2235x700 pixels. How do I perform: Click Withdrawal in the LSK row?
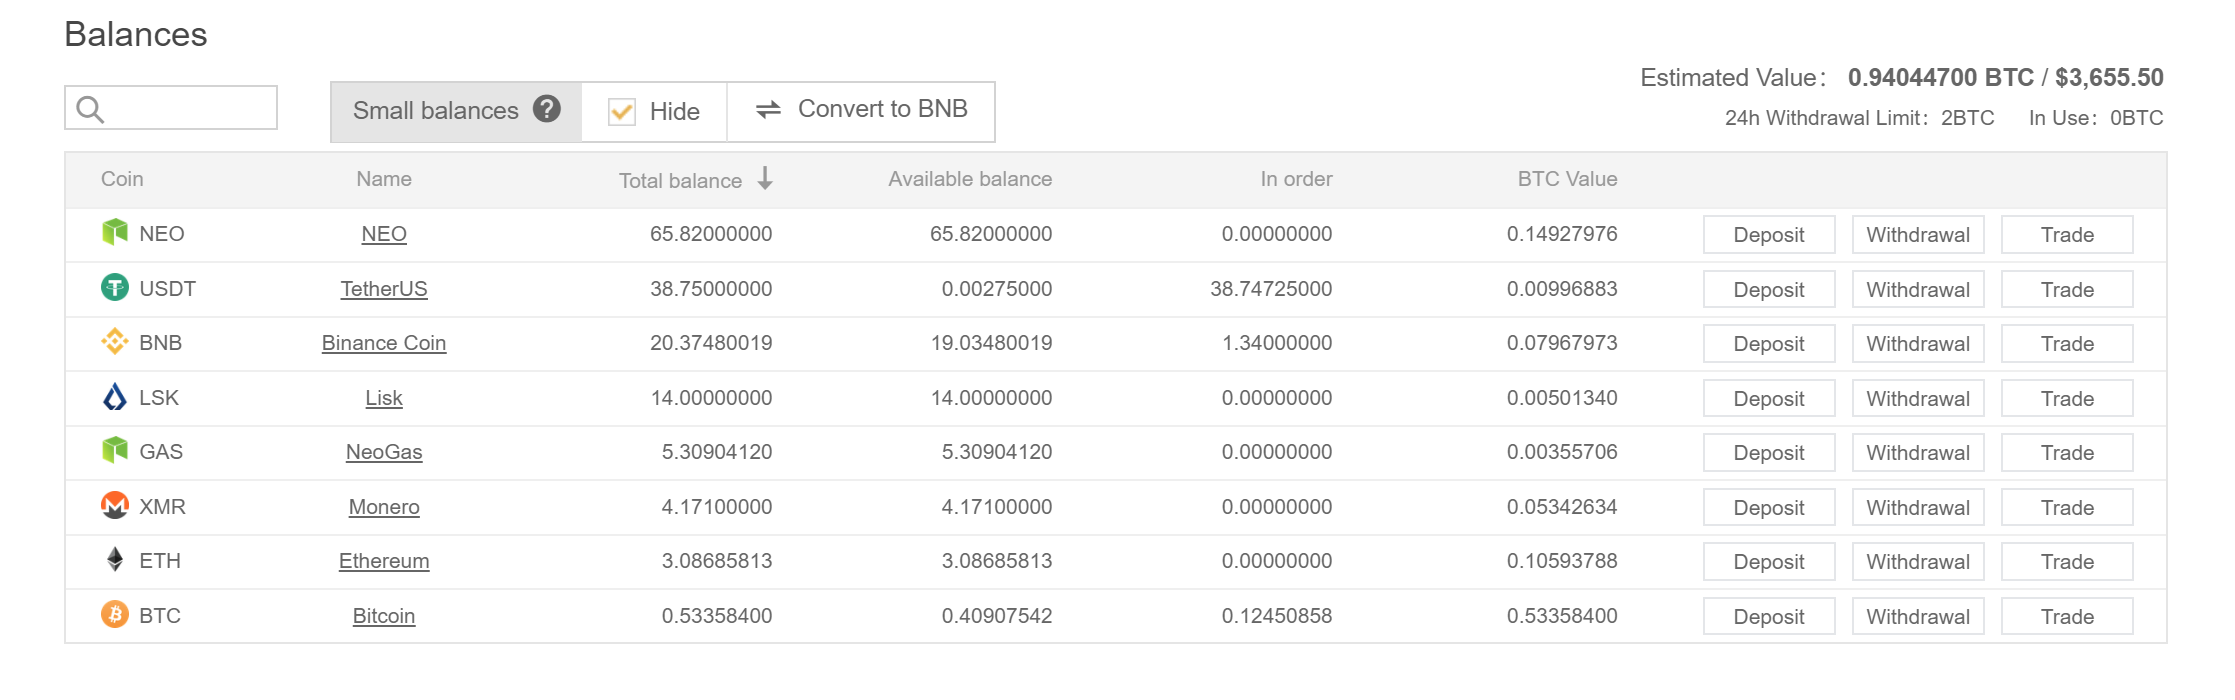[1918, 399]
